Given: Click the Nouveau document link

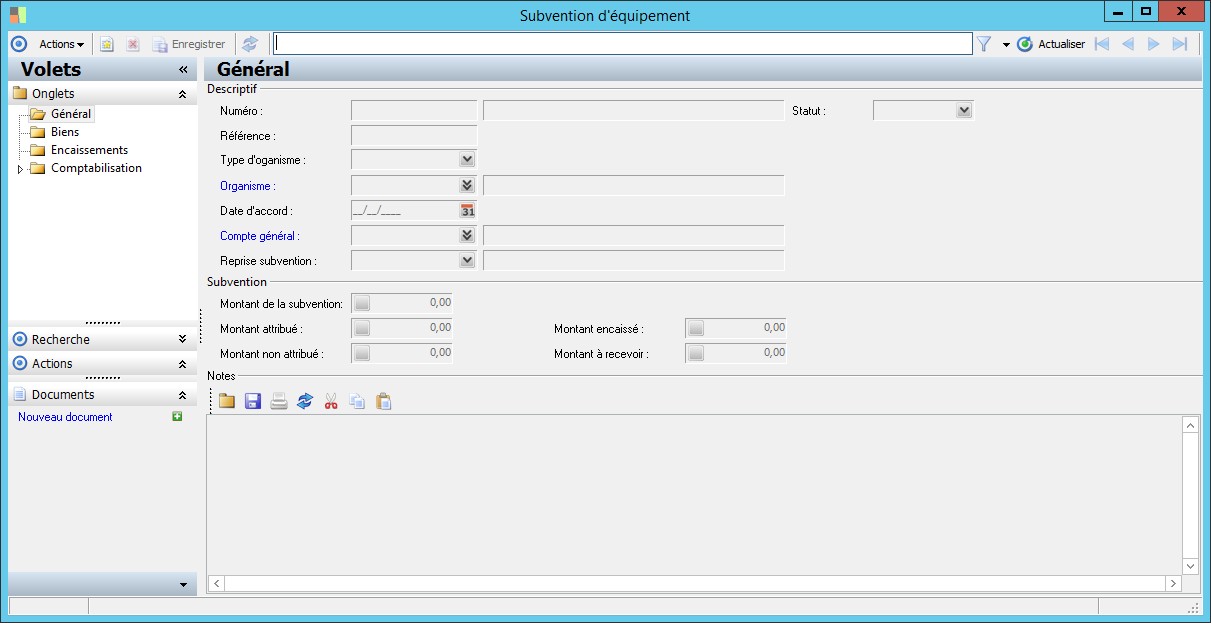Looking at the screenshot, I should (x=65, y=417).
